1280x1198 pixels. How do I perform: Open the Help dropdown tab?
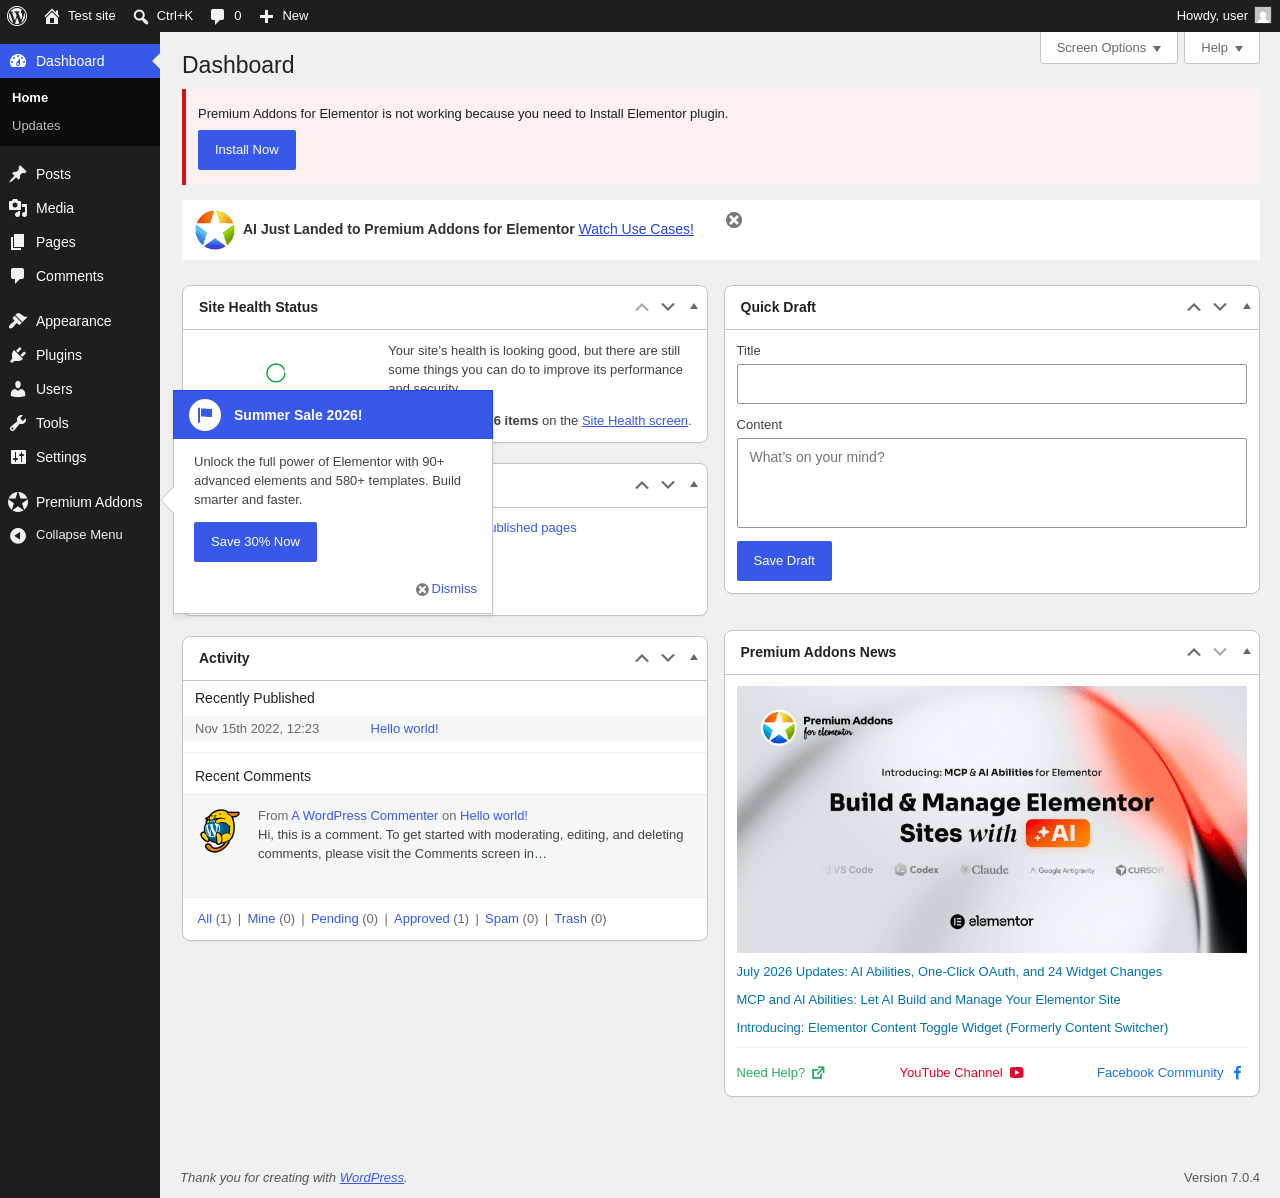click(x=1222, y=48)
